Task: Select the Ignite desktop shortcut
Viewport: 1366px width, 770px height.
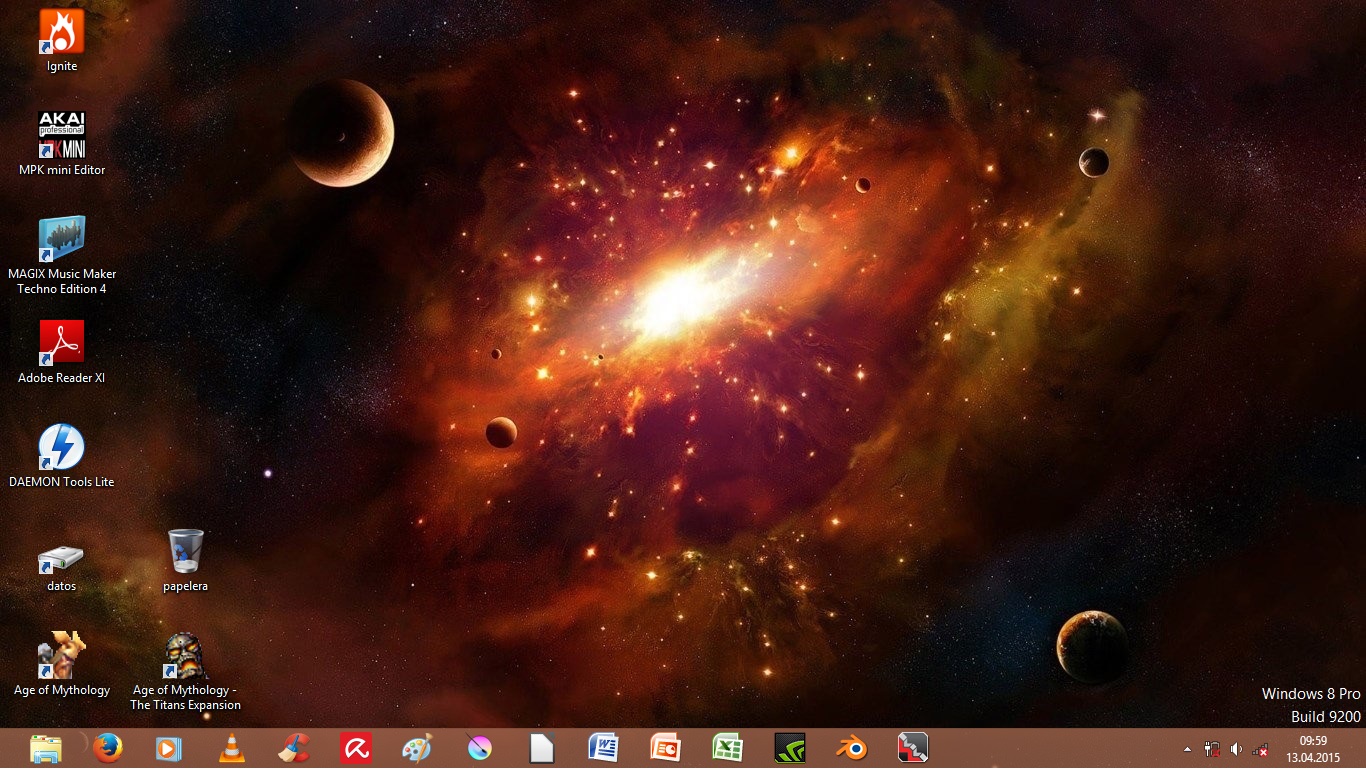Action: [x=61, y=32]
